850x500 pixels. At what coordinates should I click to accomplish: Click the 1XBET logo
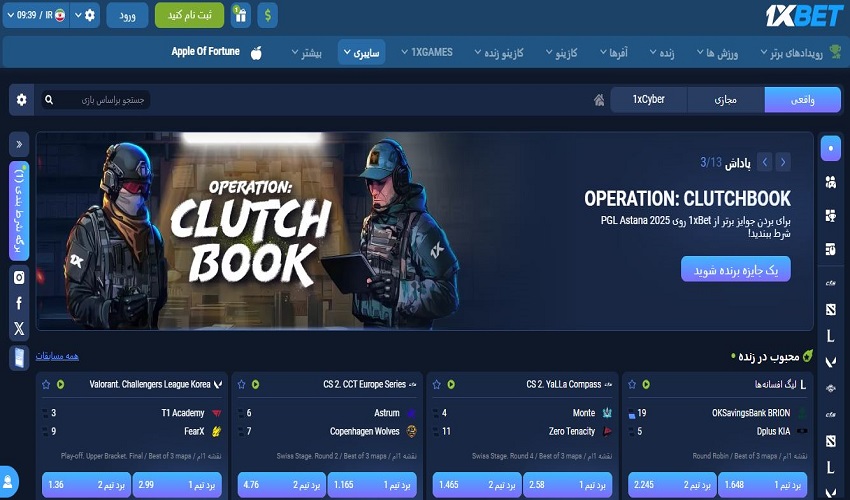[804, 16]
